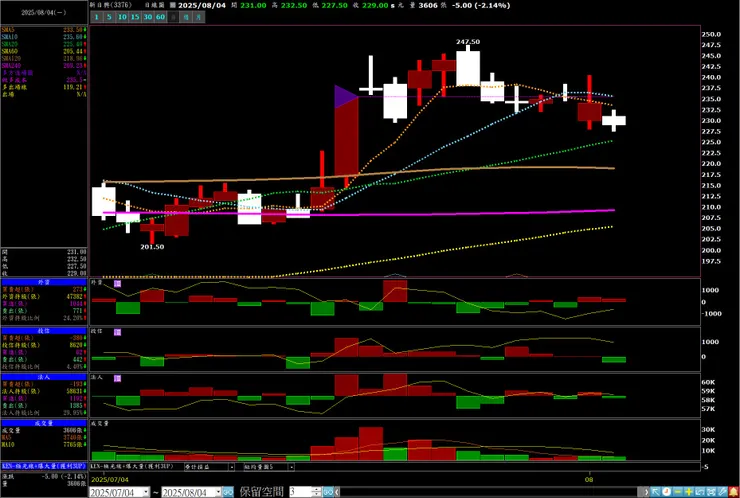The height and width of the screenshot is (498, 740).
Task: Click the purple triangle marker on the chart
Action: tap(346, 97)
